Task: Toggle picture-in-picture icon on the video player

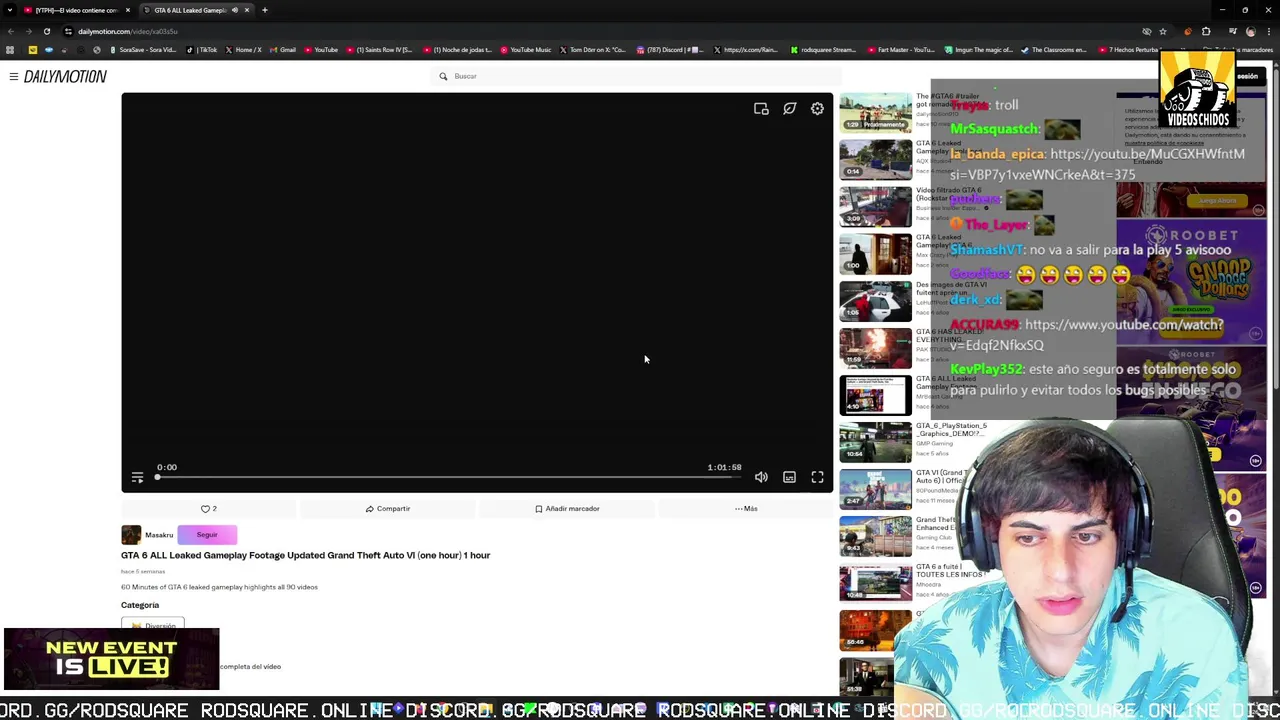Action: coord(761,109)
